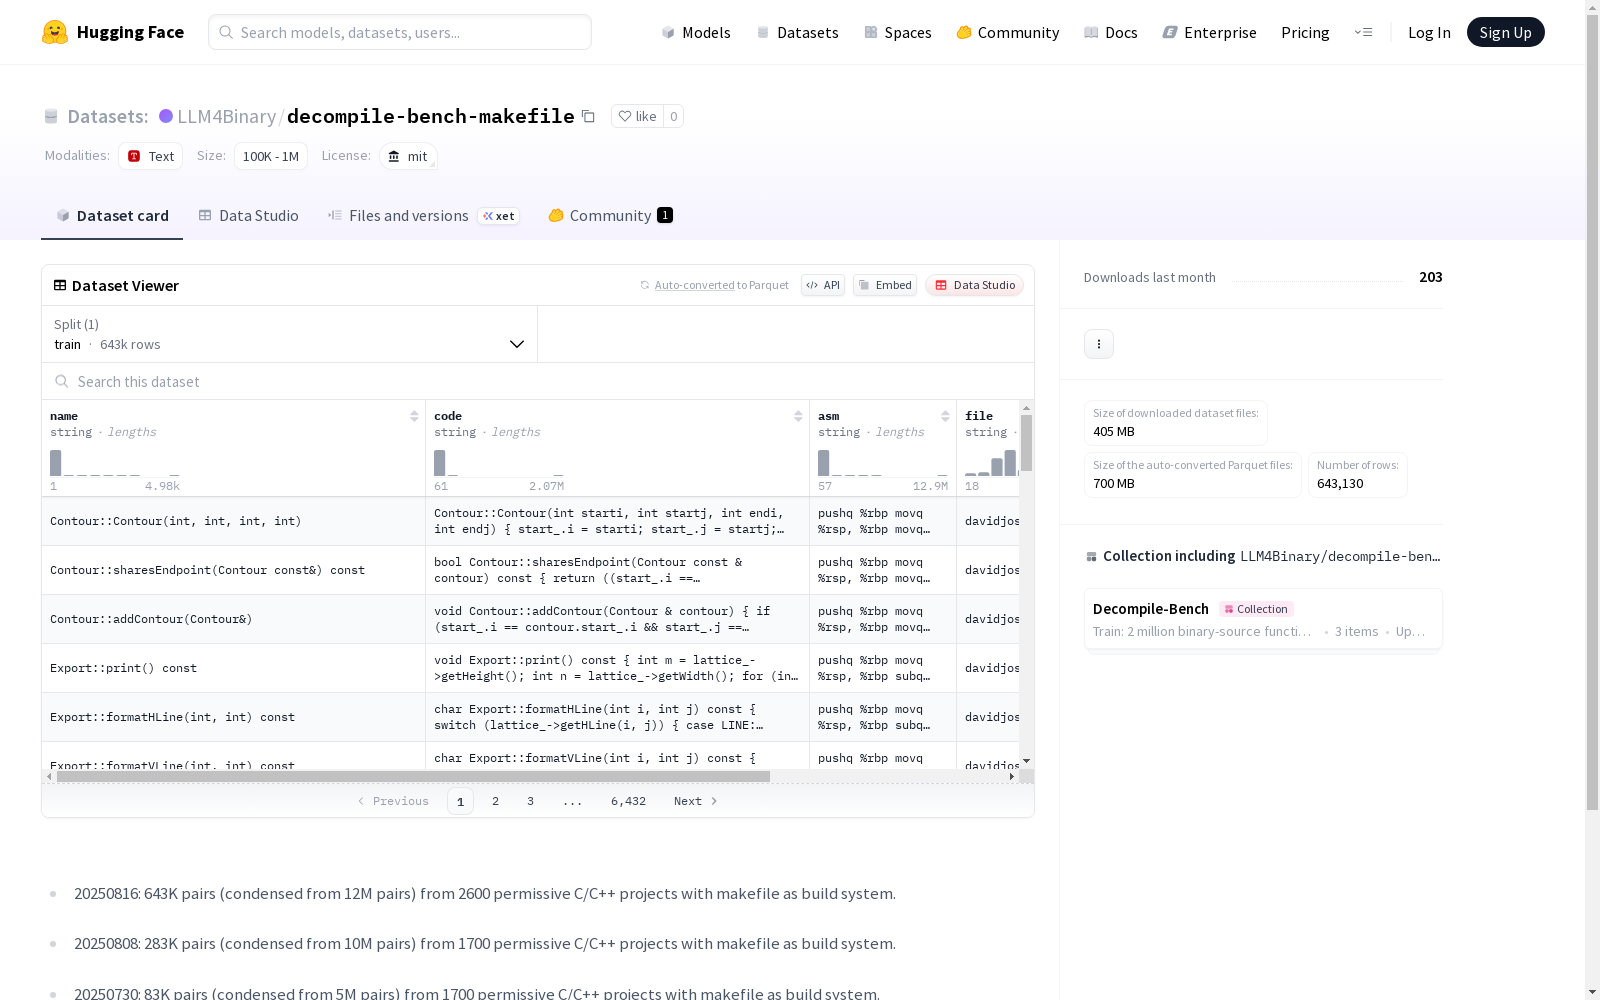This screenshot has width=1600, height=1000.
Task: Click the Dataset Viewer table icon
Action: click(x=60, y=285)
